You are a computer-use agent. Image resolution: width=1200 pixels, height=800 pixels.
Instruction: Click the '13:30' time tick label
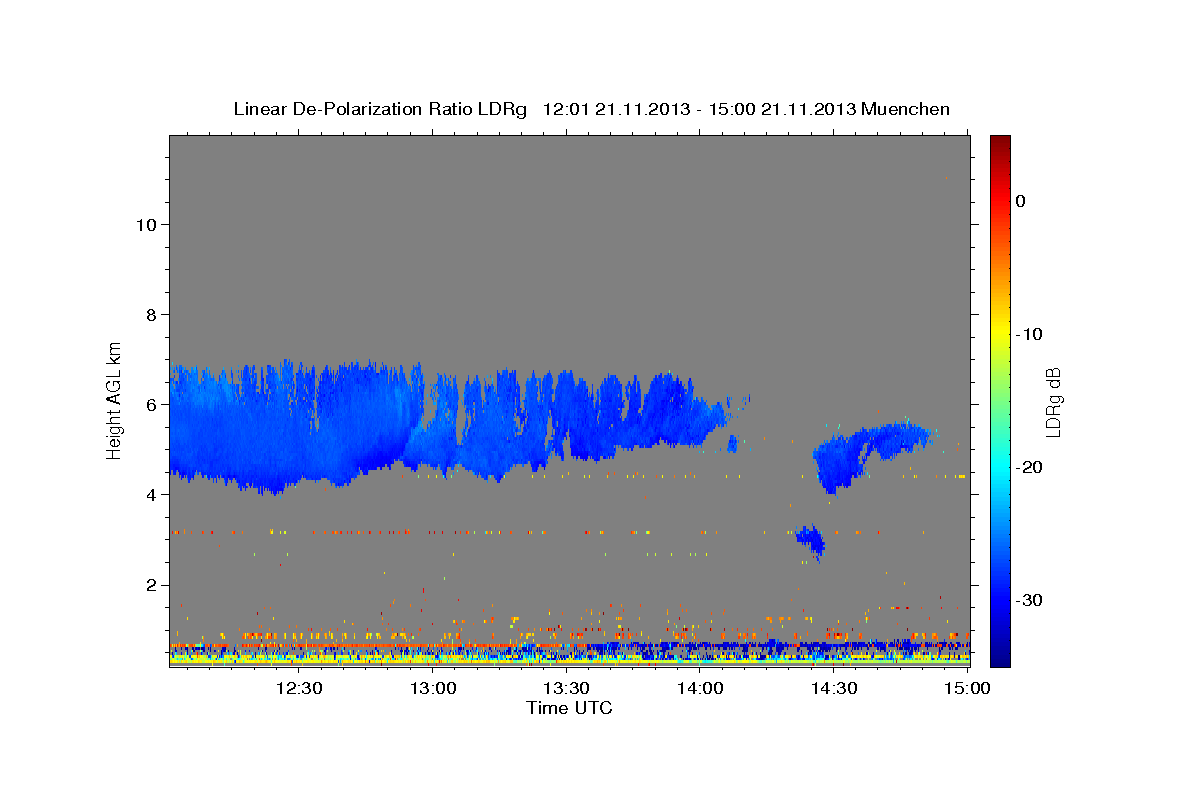pyautogui.click(x=566, y=688)
